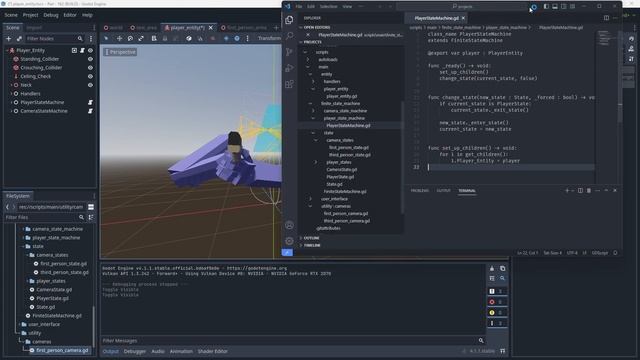Toggle editor messages filter in output

(497, 323)
